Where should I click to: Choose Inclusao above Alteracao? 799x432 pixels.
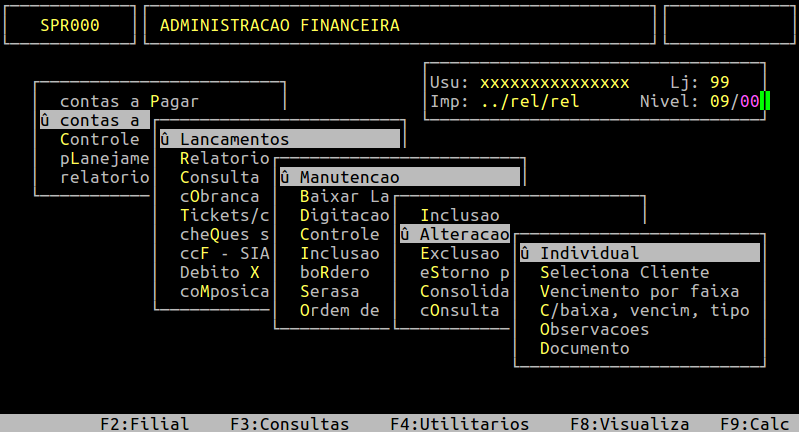point(459,215)
